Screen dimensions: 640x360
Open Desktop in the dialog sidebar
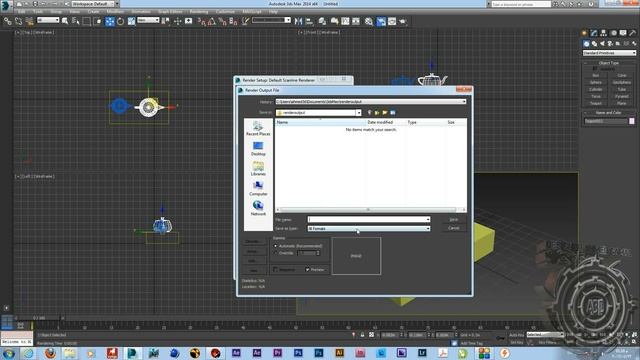(x=258, y=149)
